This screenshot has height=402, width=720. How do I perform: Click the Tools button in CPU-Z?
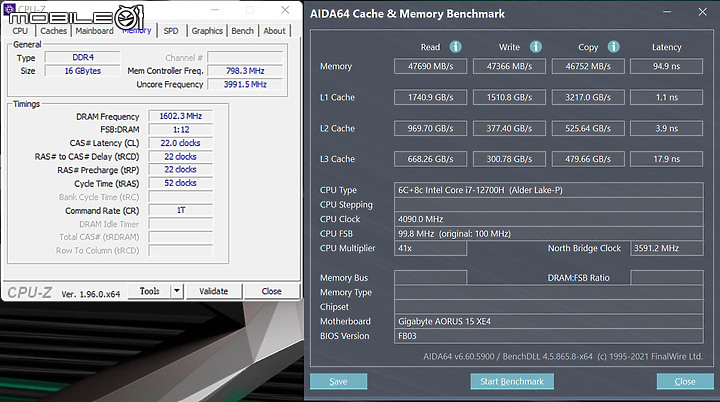tap(149, 291)
